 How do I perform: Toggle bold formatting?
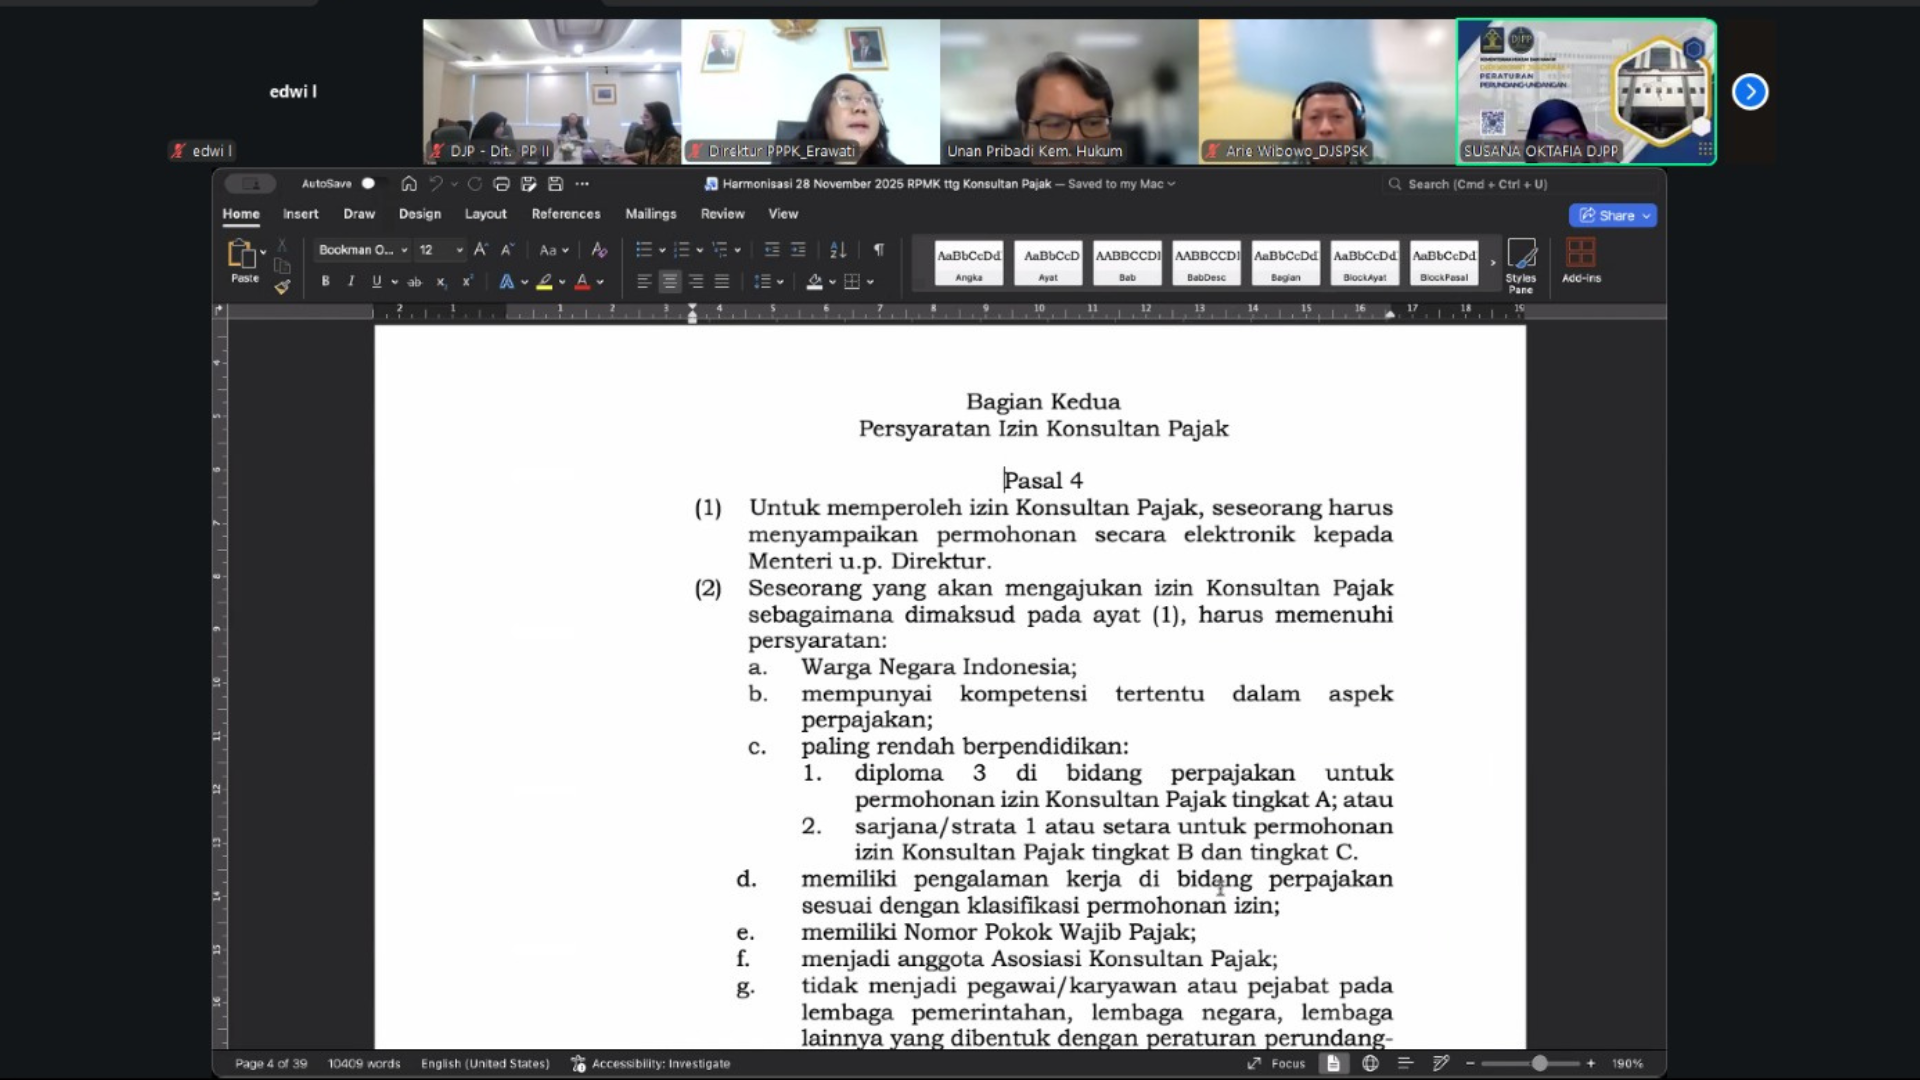point(325,282)
